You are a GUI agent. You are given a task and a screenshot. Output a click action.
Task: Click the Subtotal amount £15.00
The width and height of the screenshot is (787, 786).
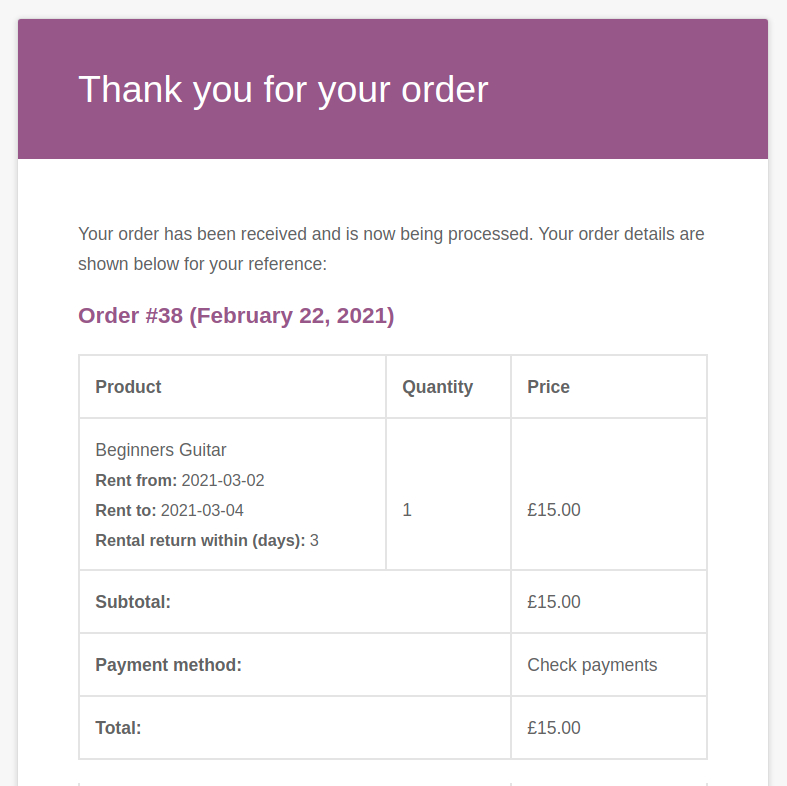pyautogui.click(x=554, y=602)
